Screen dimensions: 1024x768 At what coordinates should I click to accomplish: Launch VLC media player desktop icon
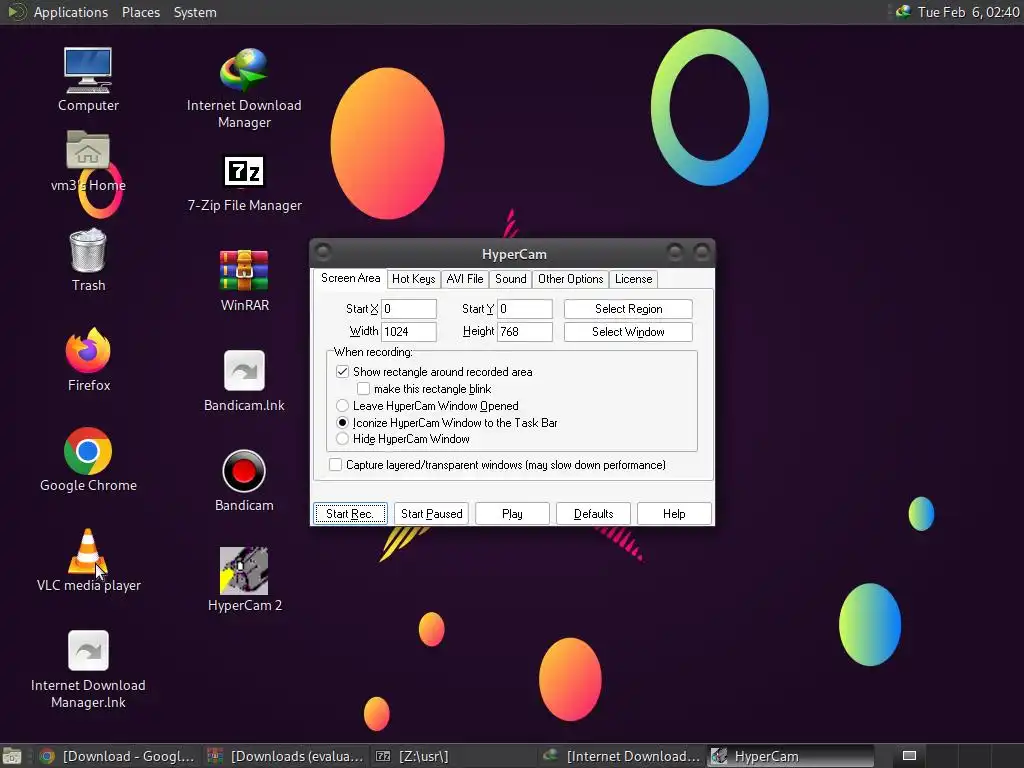[x=88, y=551]
